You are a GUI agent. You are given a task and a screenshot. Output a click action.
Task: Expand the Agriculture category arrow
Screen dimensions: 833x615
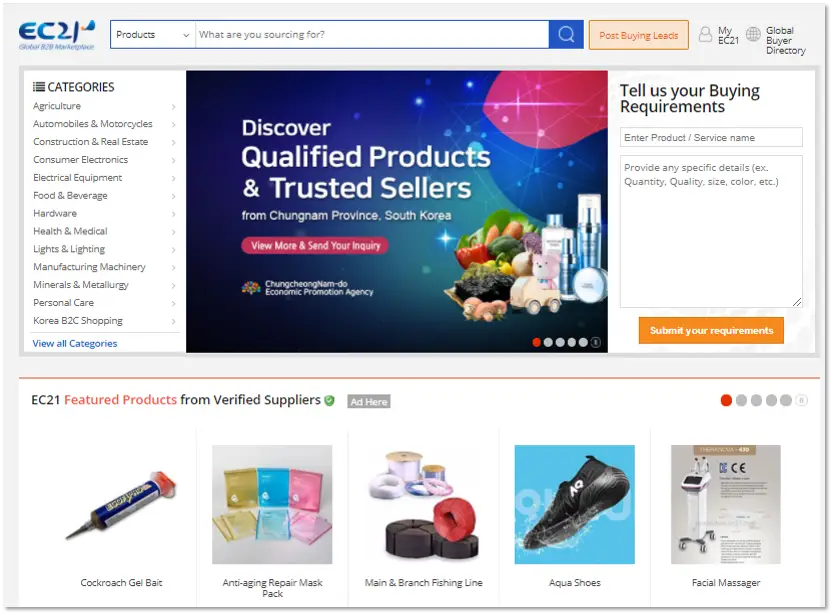174,107
